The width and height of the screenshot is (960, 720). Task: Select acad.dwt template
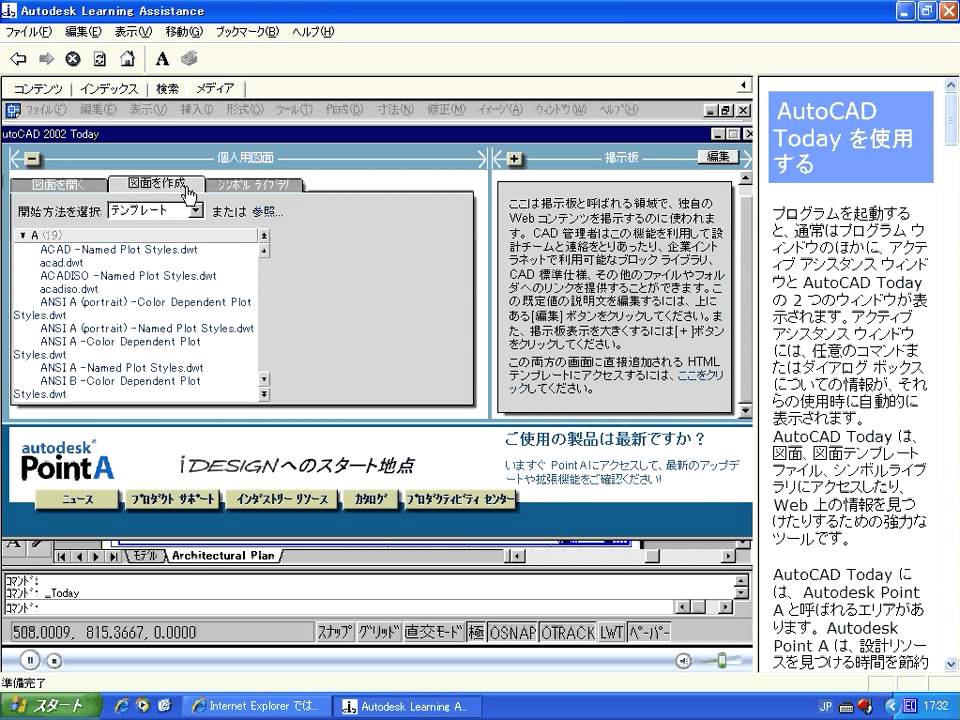click(61, 263)
